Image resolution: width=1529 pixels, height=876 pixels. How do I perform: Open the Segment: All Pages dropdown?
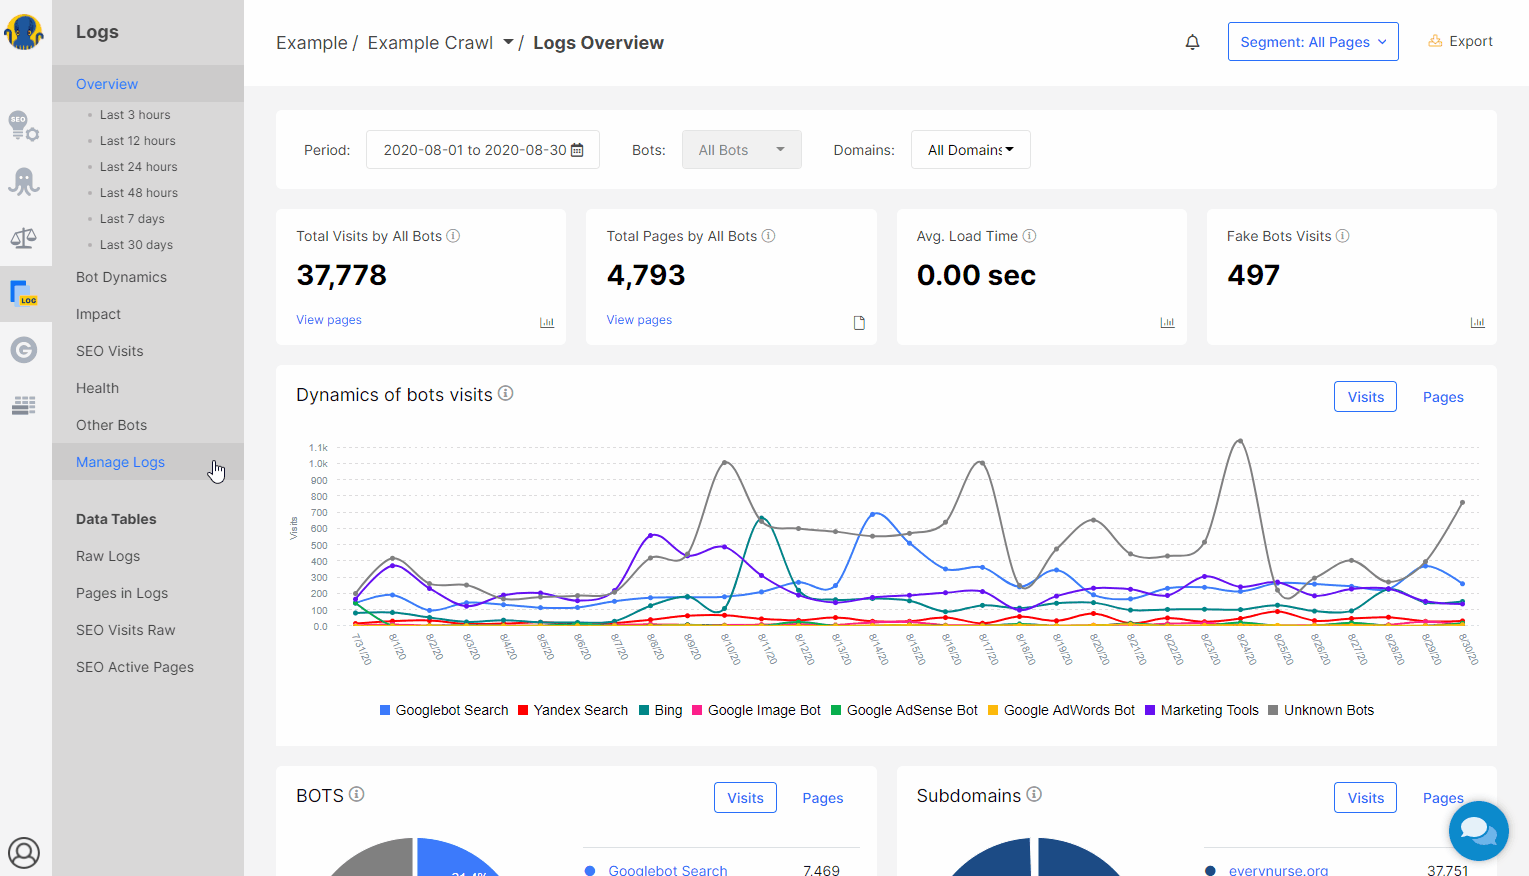1313,42
